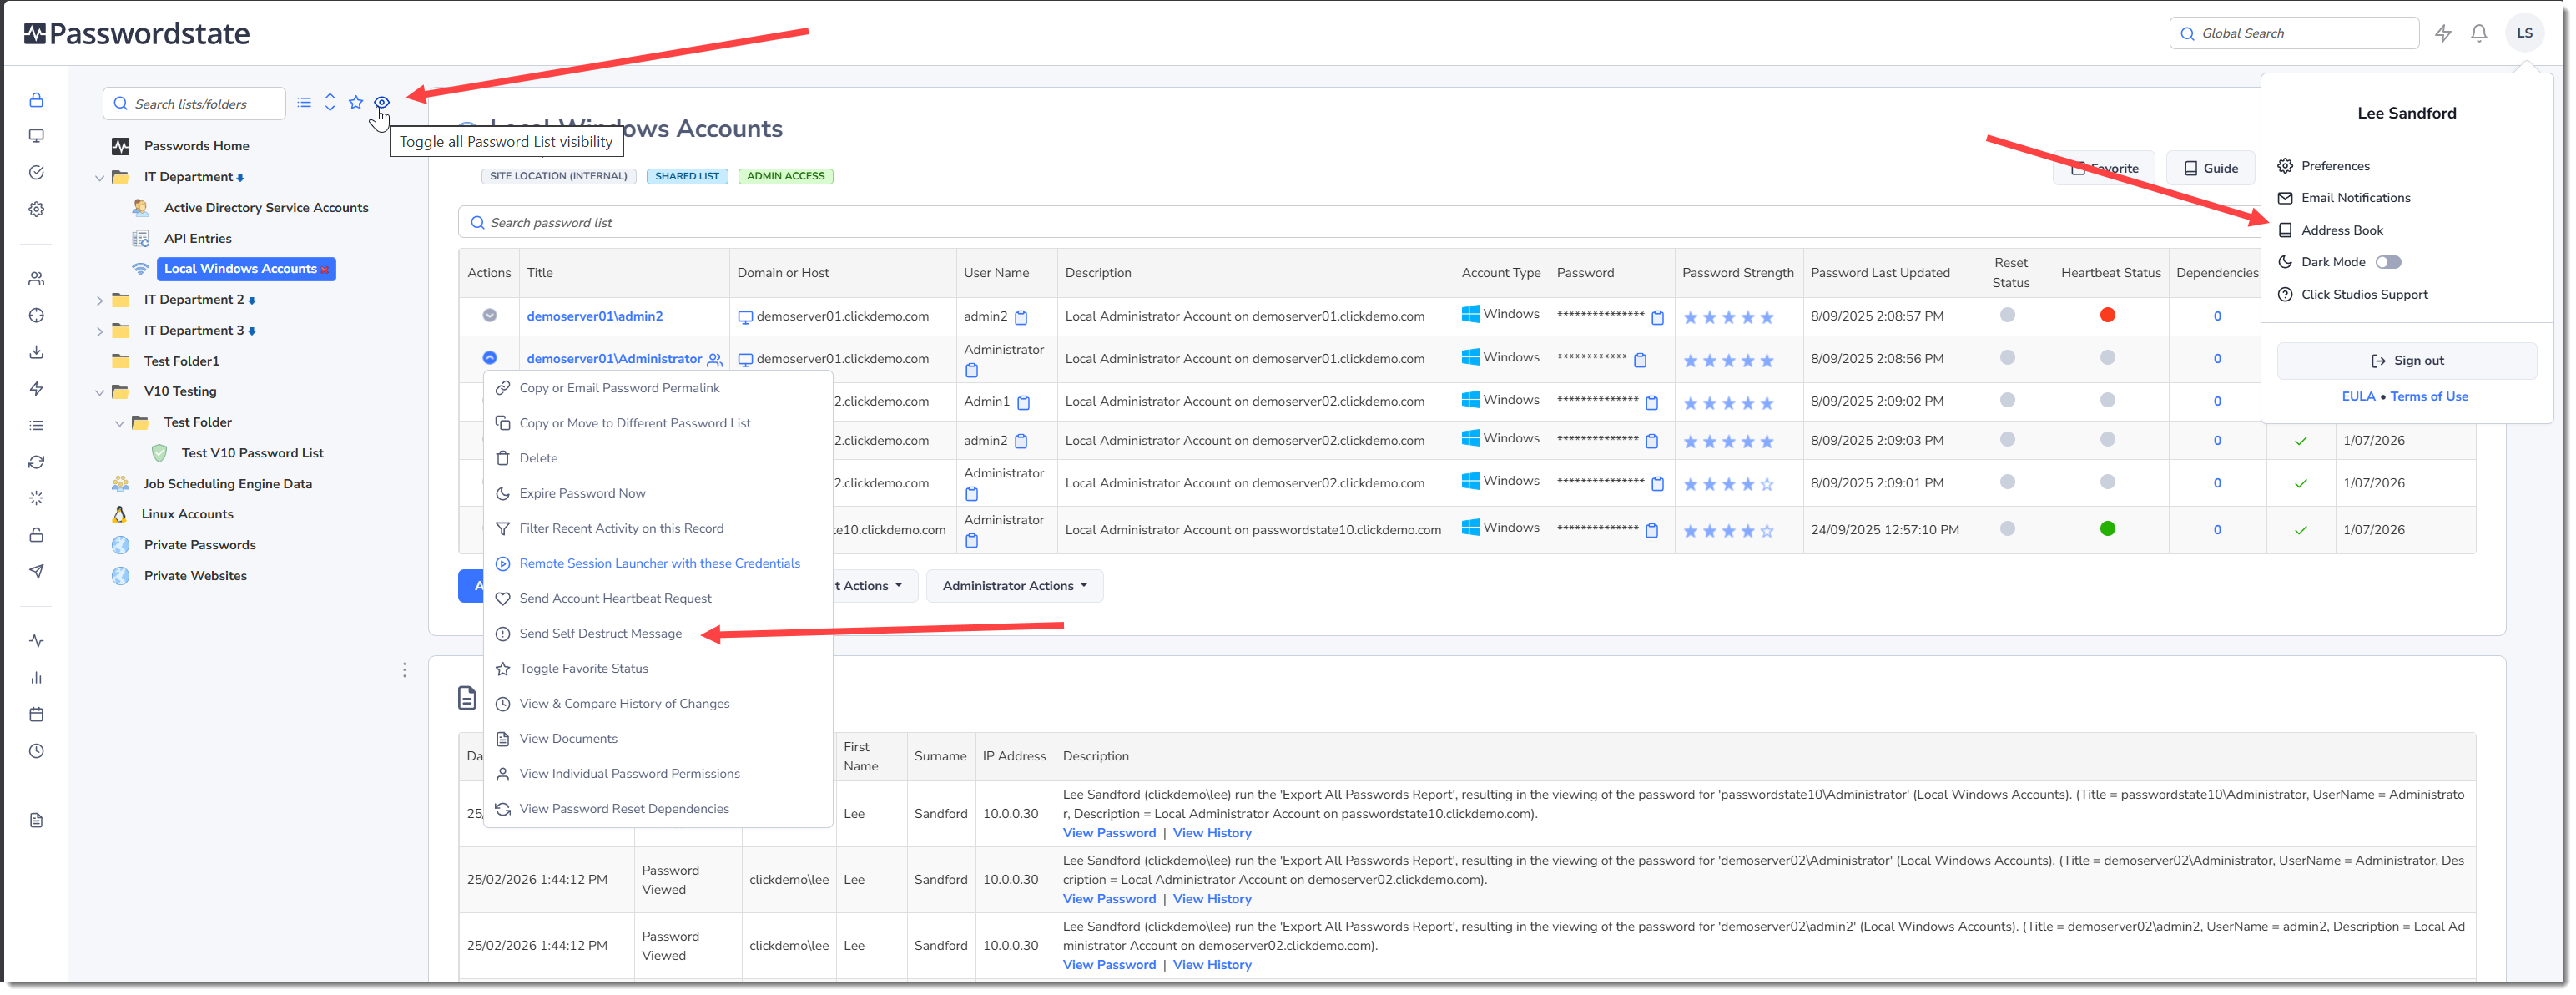Screen dimensions: 2576x995
Task: Click green heartbeat status dot for passwordstate10 row
Action: point(2107,529)
